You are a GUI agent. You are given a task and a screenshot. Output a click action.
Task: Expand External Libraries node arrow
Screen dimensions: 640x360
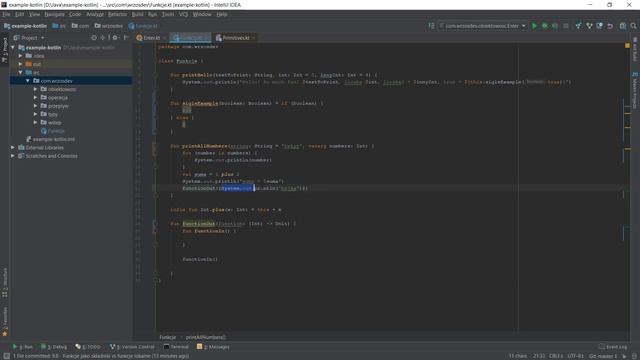[x=13, y=147]
